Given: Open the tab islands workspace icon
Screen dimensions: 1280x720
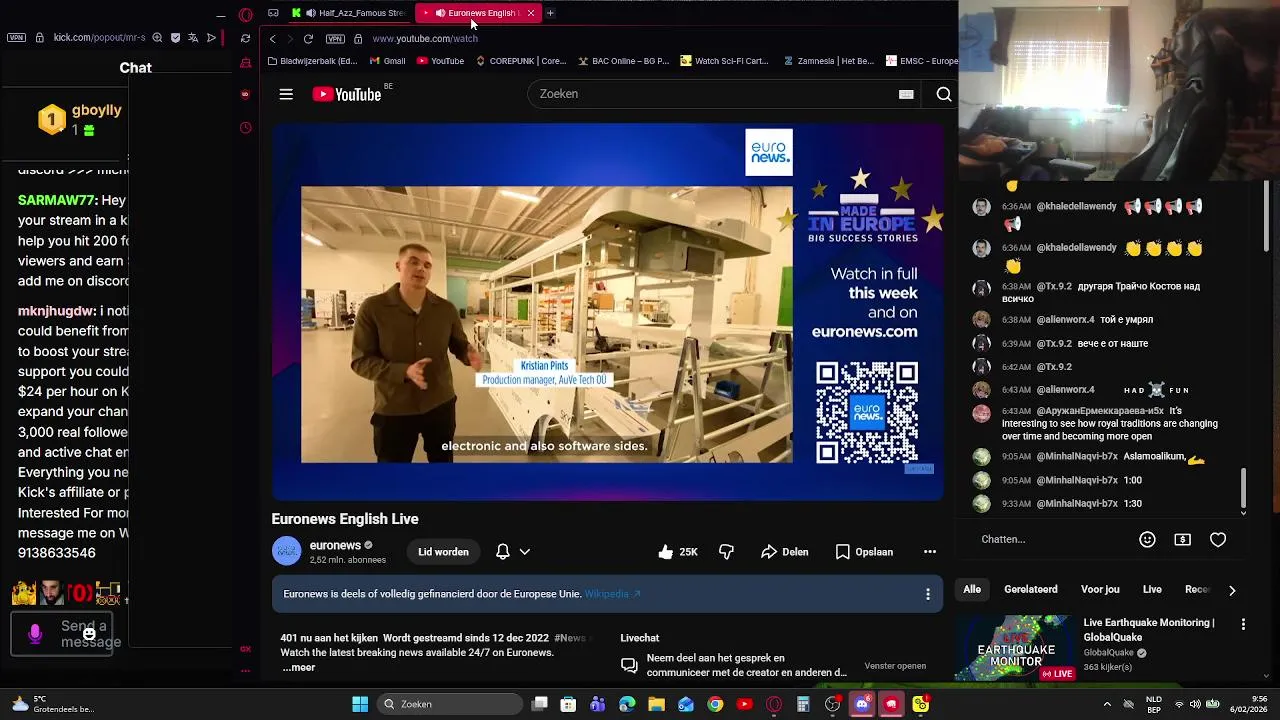Looking at the screenshot, I should tap(273, 13).
